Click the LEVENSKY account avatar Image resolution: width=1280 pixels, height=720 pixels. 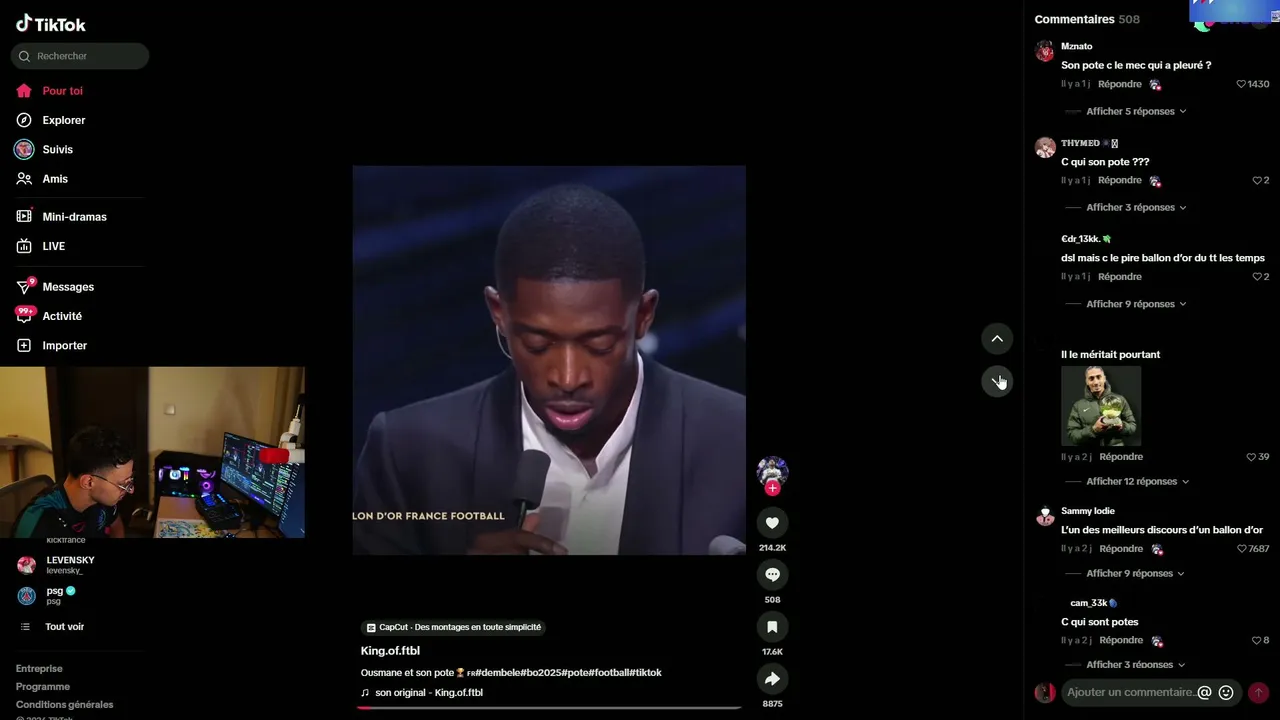point(27,565)
